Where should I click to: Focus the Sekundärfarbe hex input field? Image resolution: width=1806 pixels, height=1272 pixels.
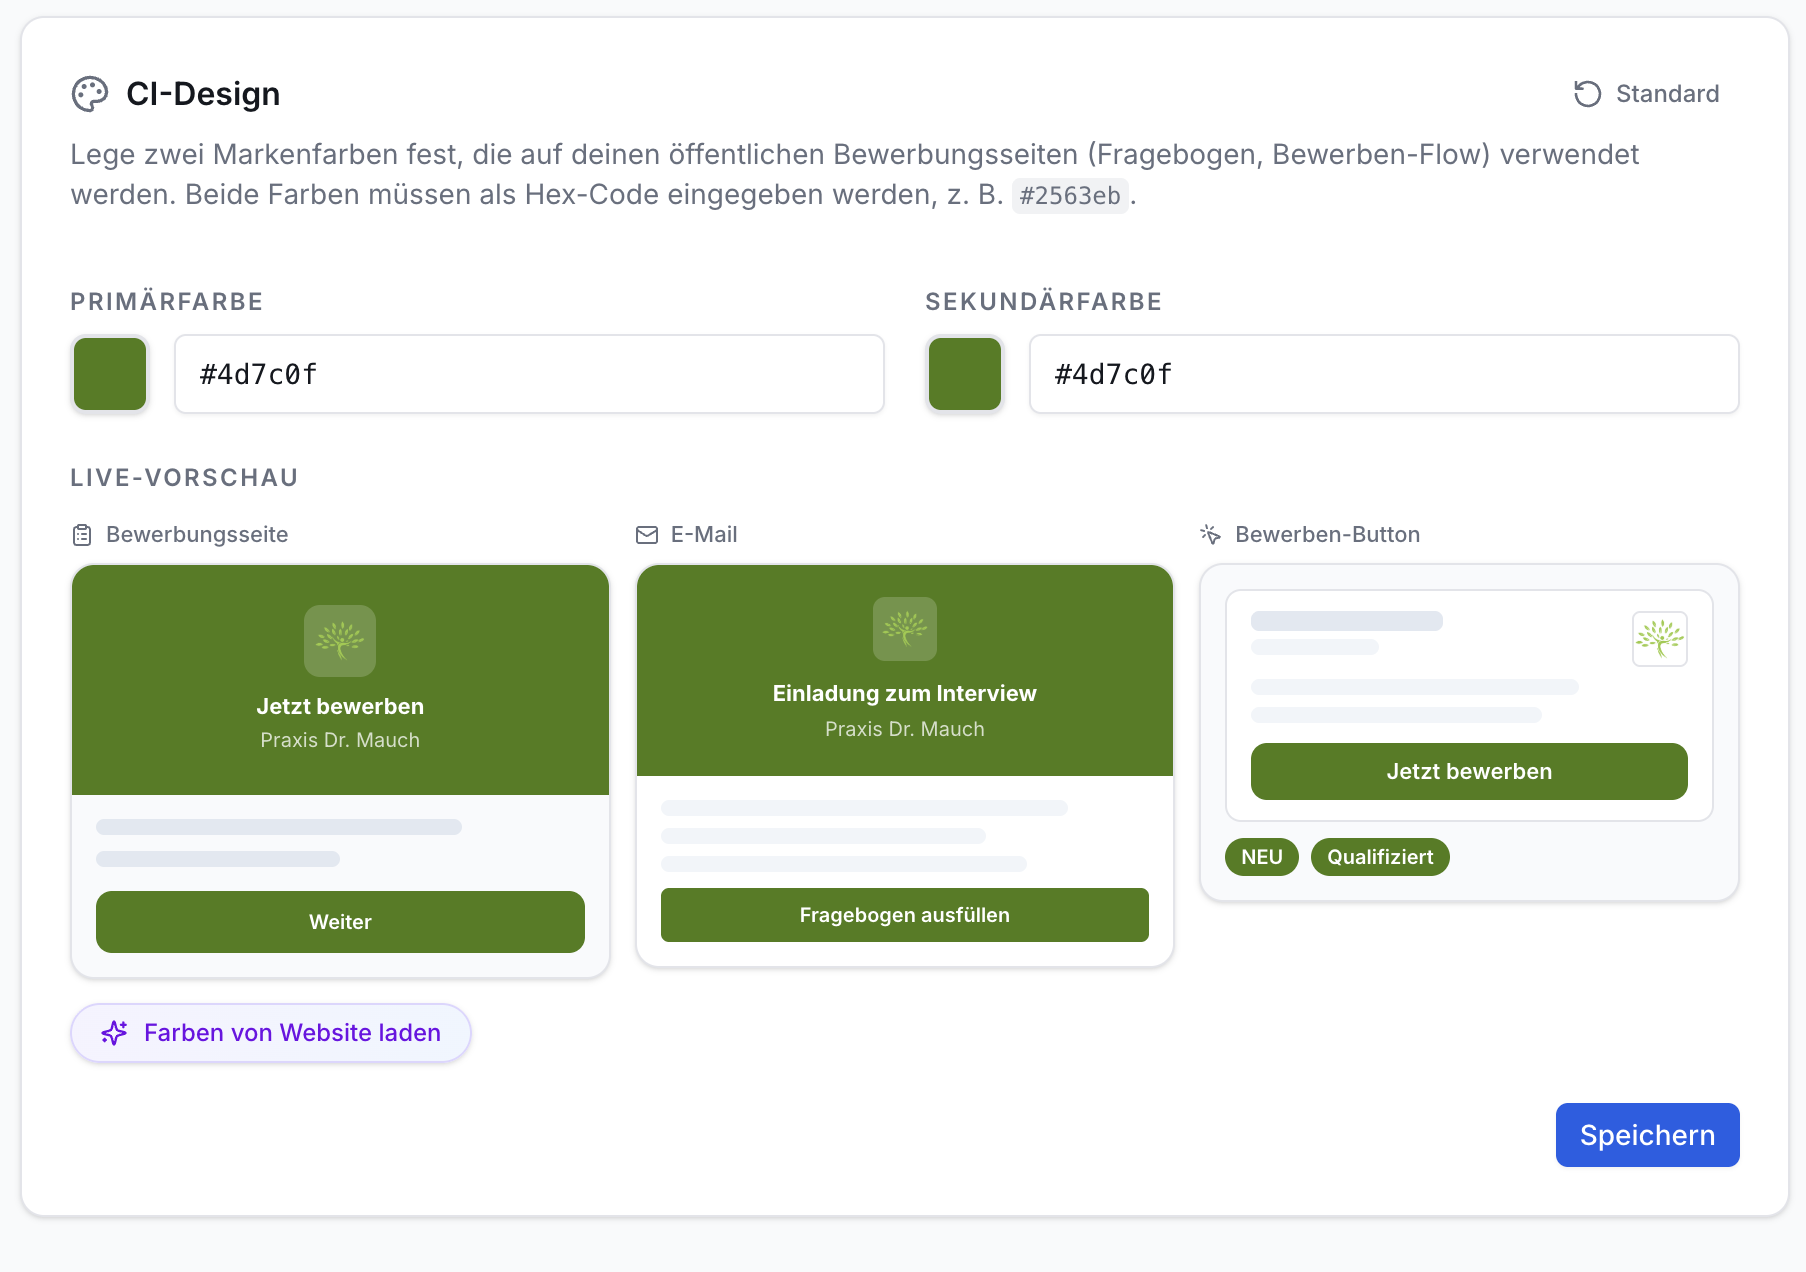click(x=1384, y=374)
